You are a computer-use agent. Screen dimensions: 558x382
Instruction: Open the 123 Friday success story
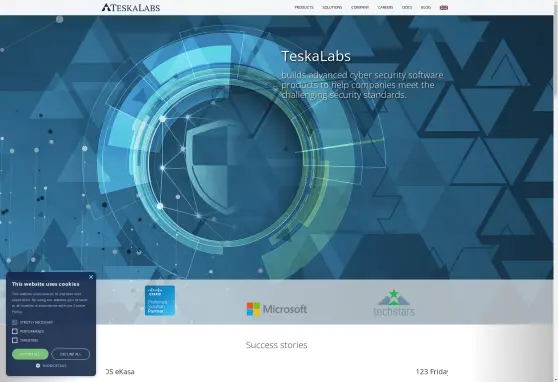[x=432, y=372]
